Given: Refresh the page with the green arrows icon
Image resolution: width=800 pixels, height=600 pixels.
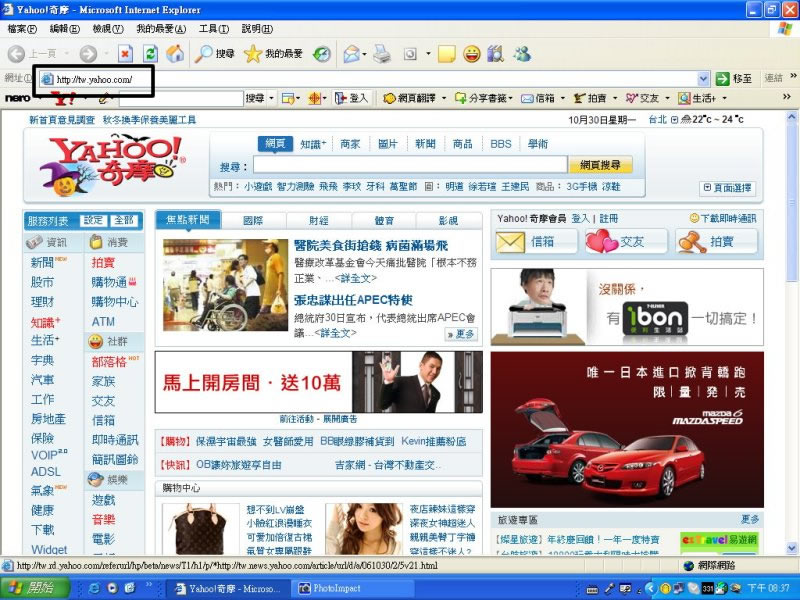Looking at the screenshot, I should pos(151,54).
